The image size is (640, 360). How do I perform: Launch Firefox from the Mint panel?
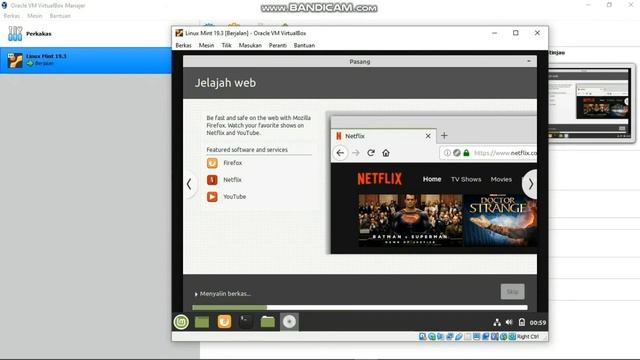coord(224,322)
